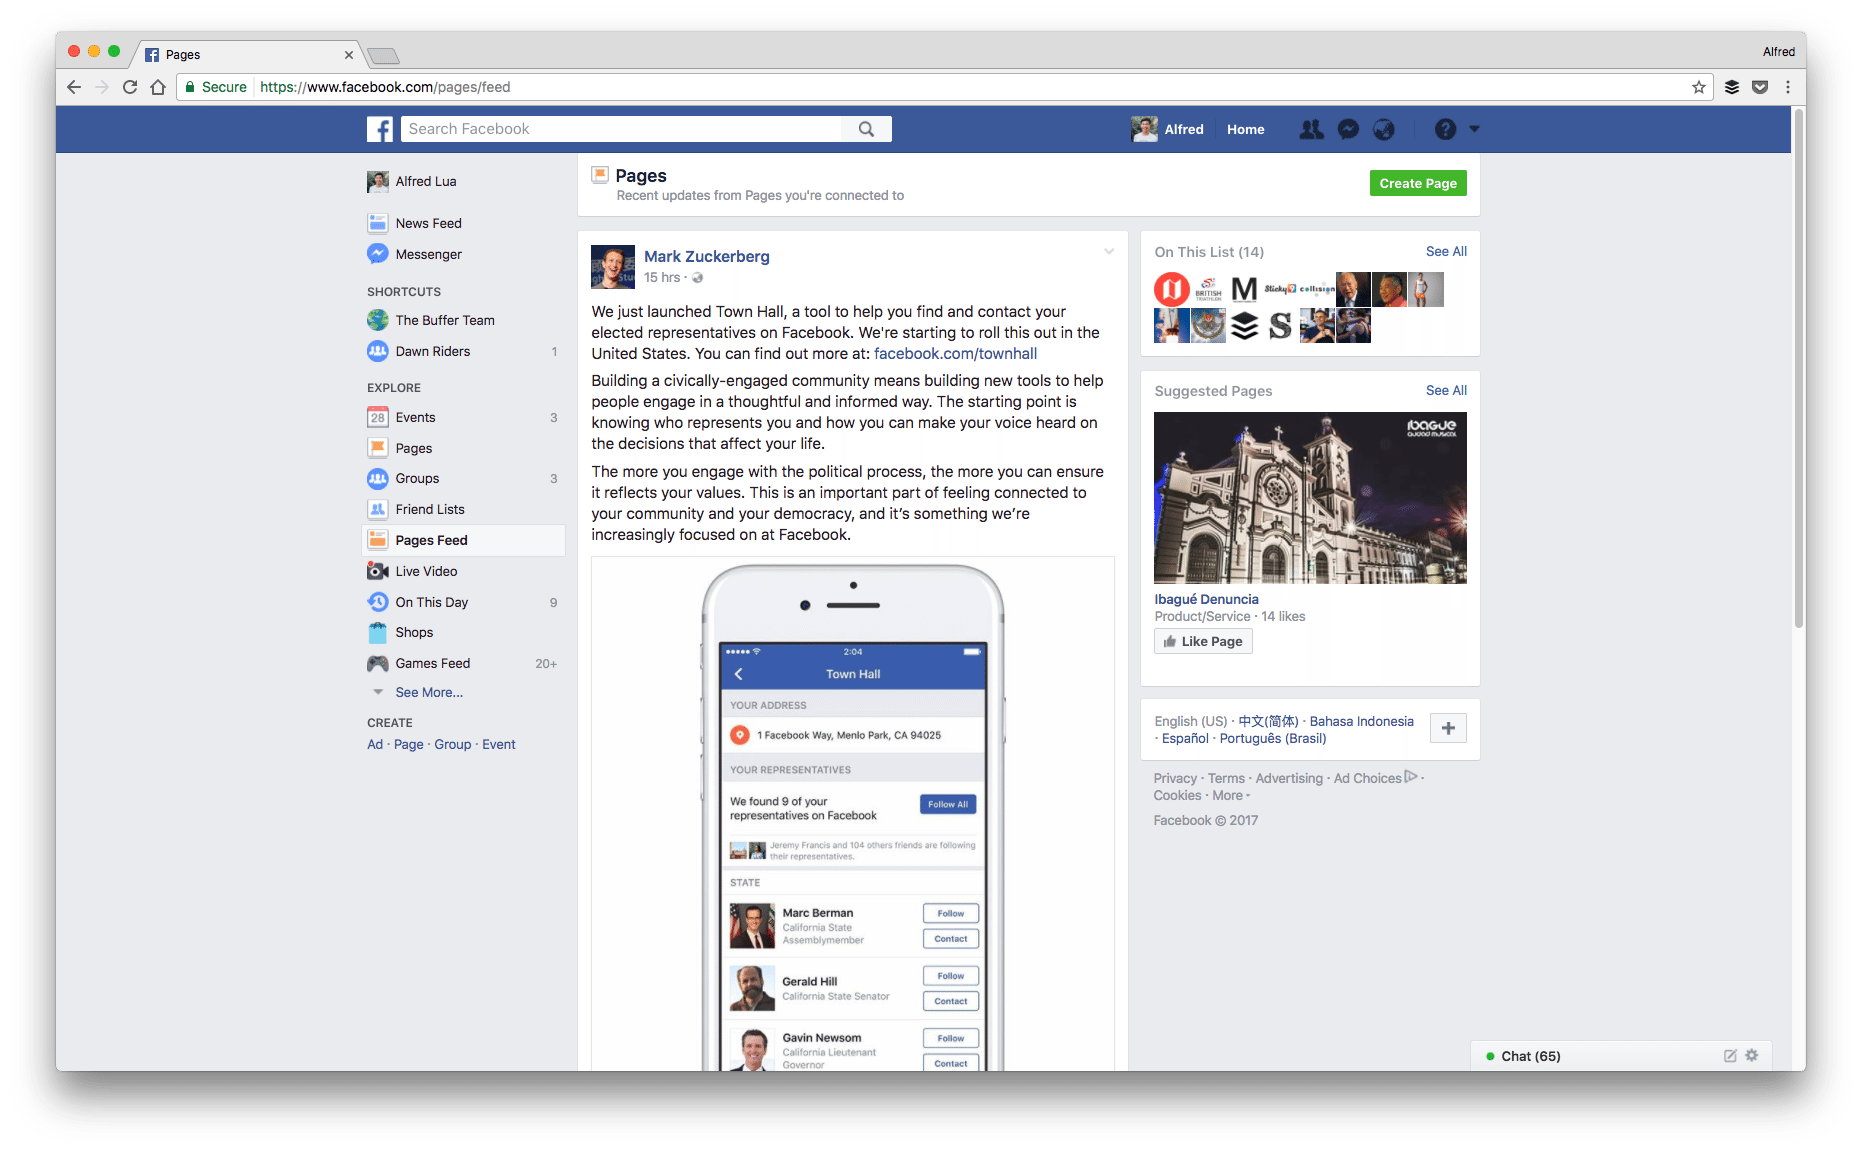Start a new chat message
The height and width of the screenshot is (1151, 1862).
(x=1729, y=1055)
